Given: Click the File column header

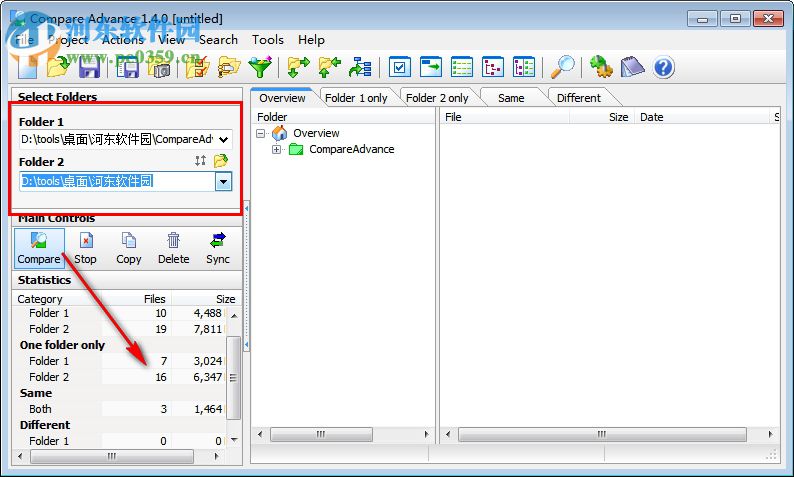Looking at the screenshot, I should click(504, 117).
